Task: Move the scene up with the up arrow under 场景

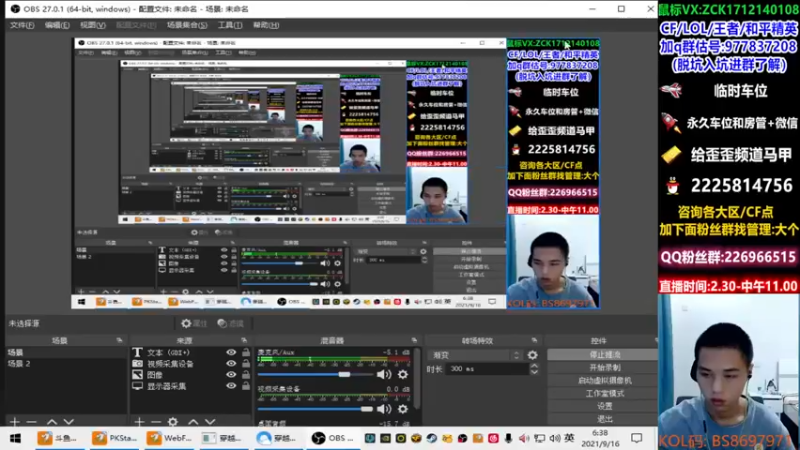Action: [52, 421]
